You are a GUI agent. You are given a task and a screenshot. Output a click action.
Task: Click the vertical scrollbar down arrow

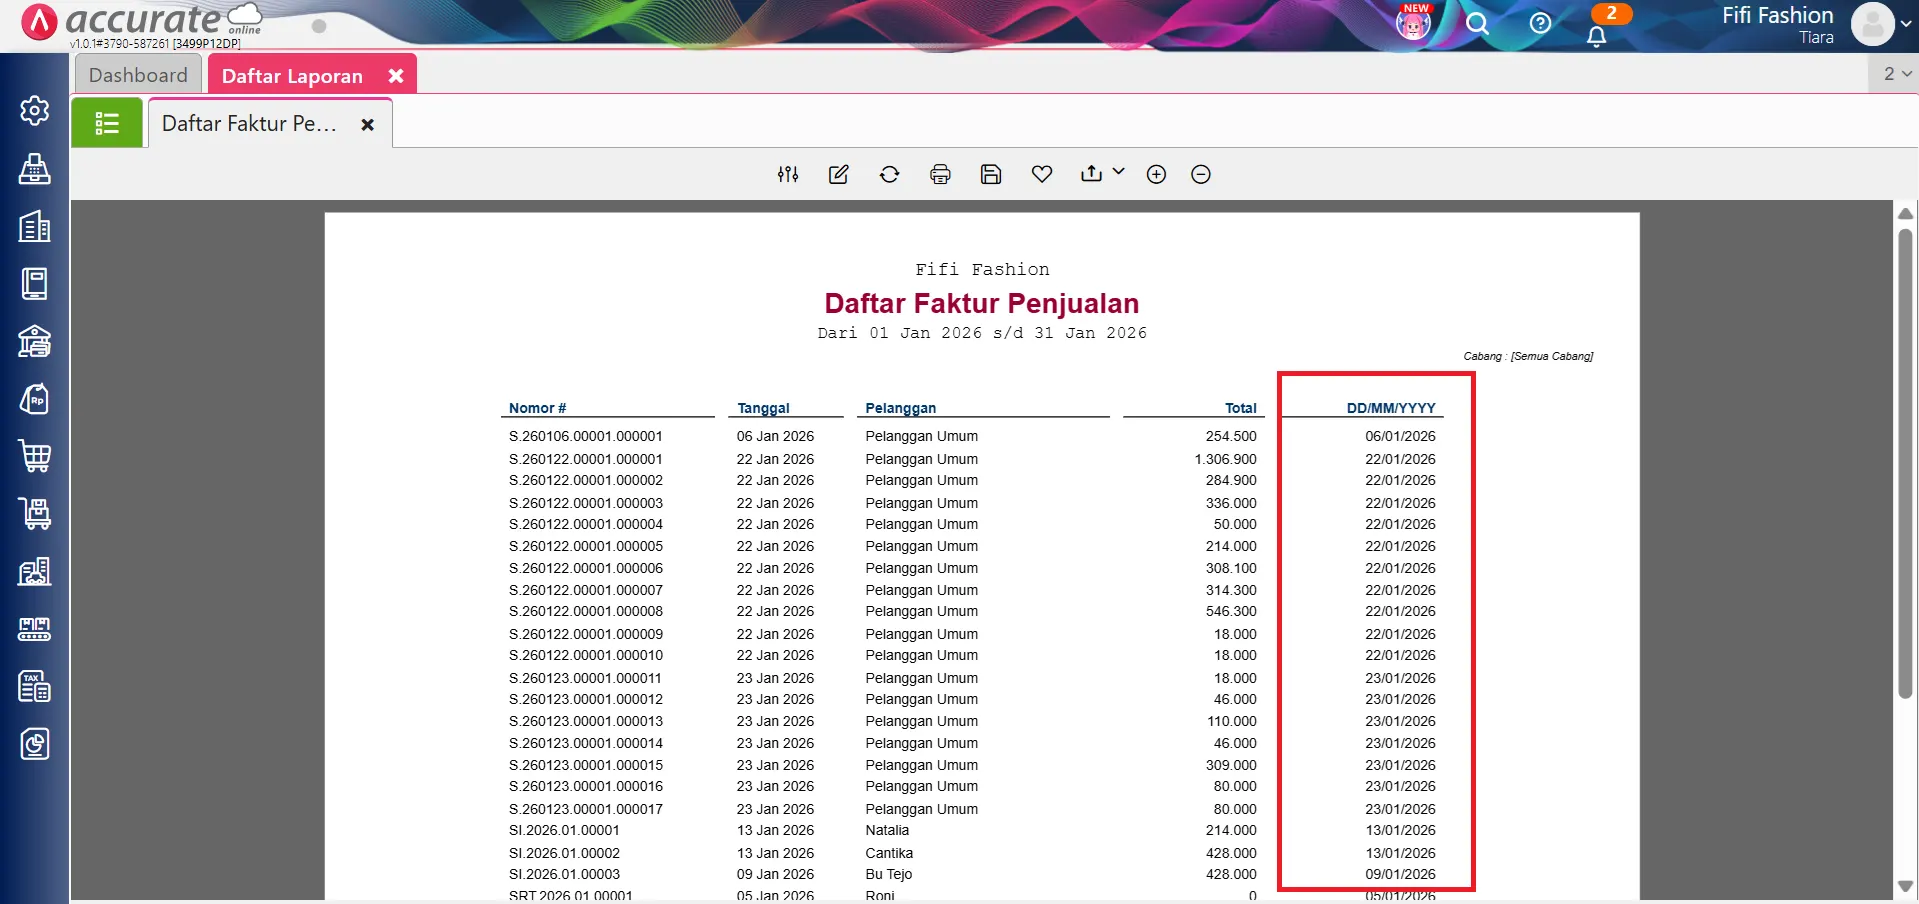coord(1905,886)
